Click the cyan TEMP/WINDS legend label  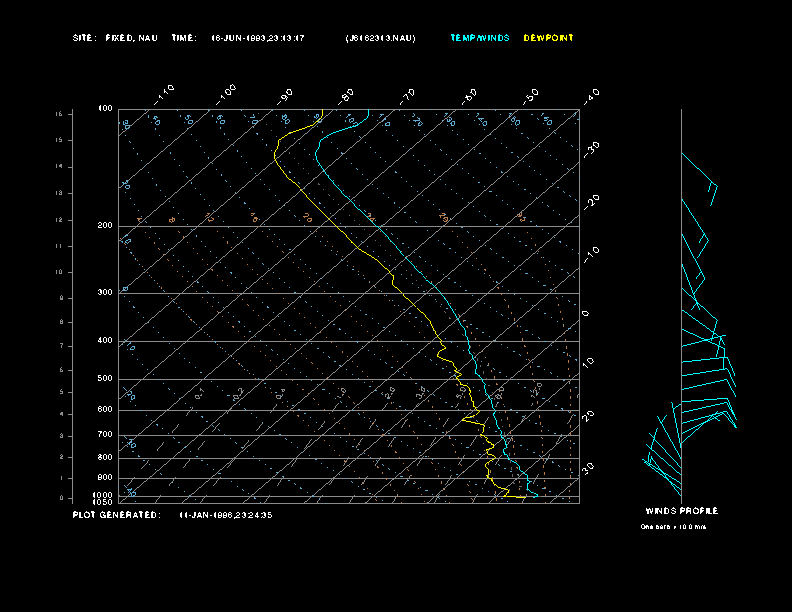coord(479,38)
